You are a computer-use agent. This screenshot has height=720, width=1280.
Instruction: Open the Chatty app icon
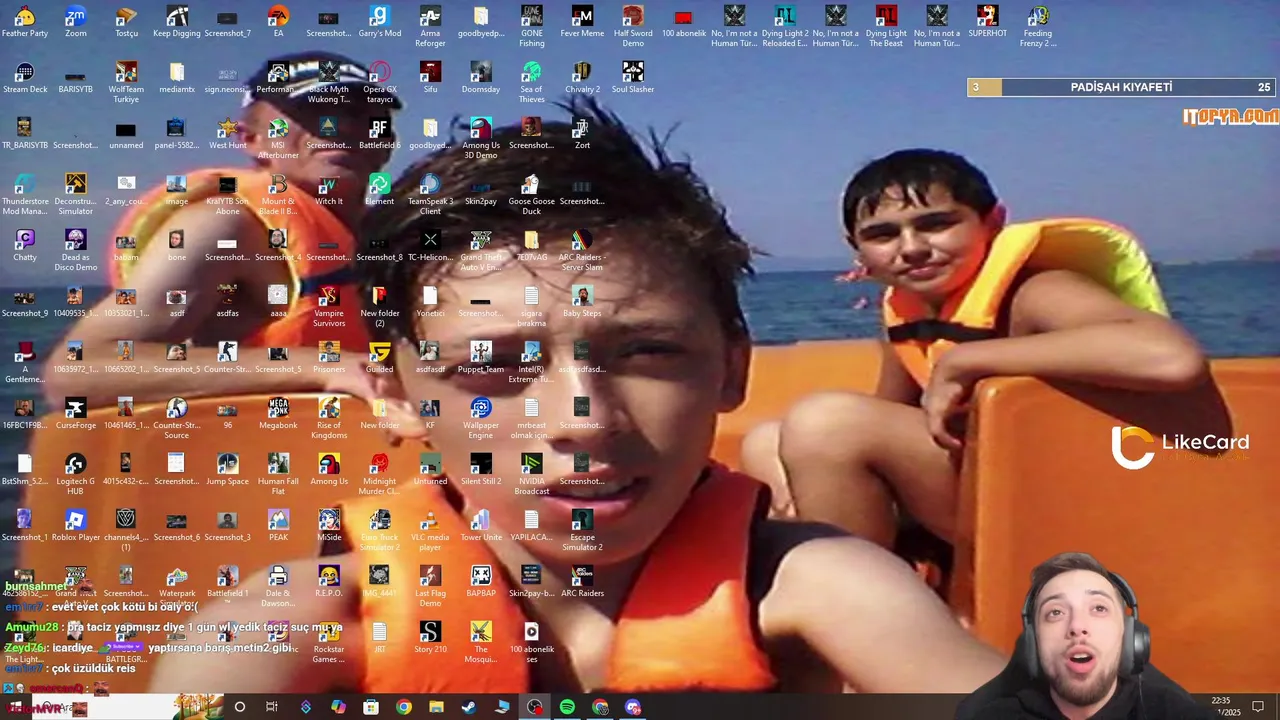25,241
